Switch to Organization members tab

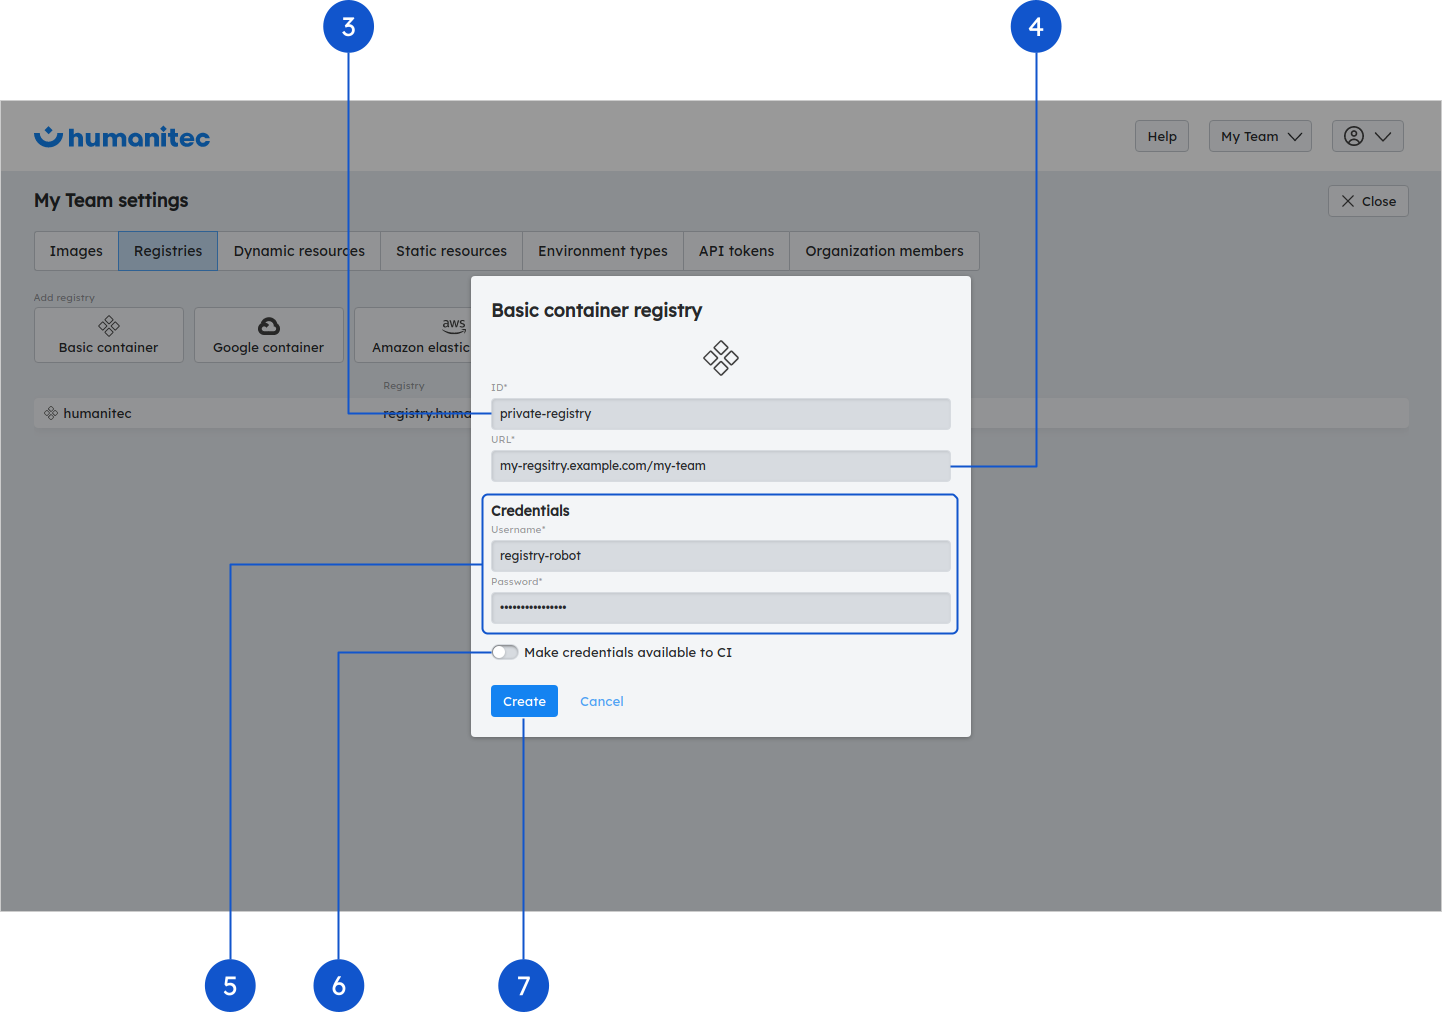click(x=884, y=251)
